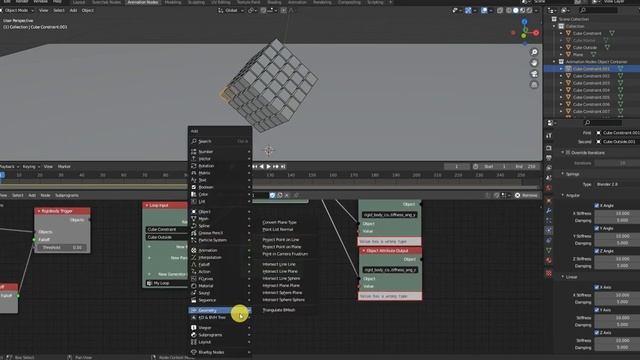
Task: Adjust the Threshold value on Rigidbody Trigger
Action: 62,248
